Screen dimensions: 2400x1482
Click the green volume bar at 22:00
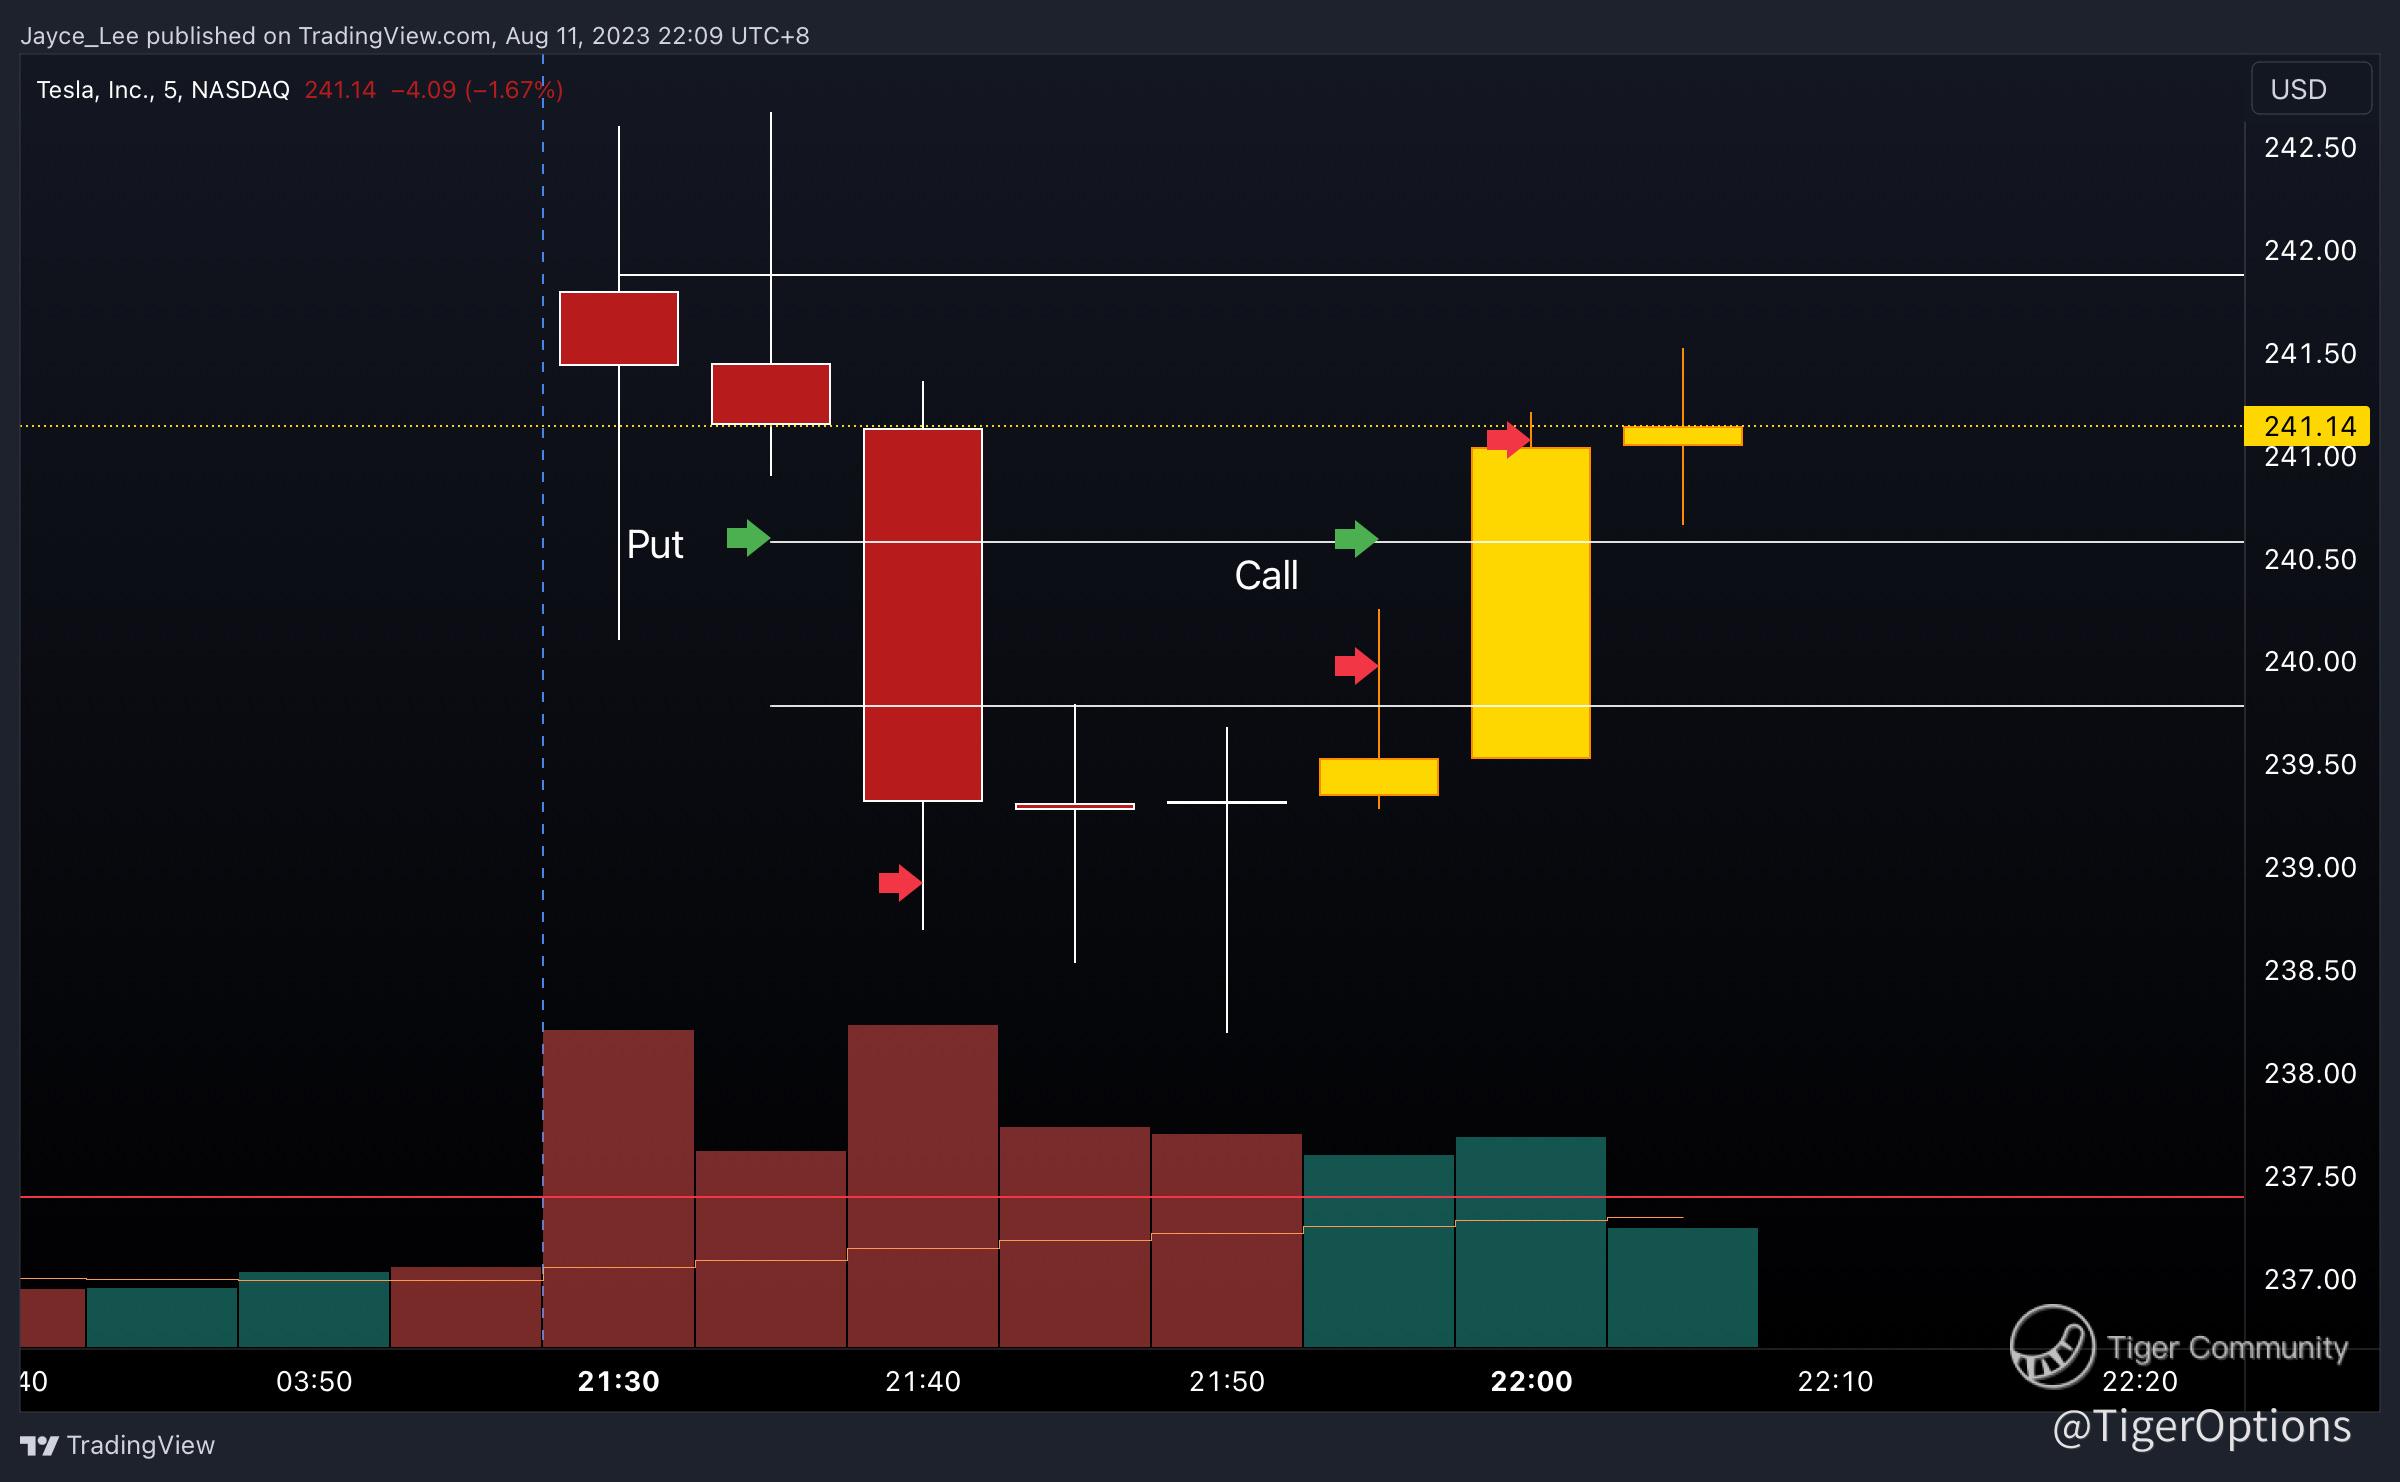point(1531,1280)
